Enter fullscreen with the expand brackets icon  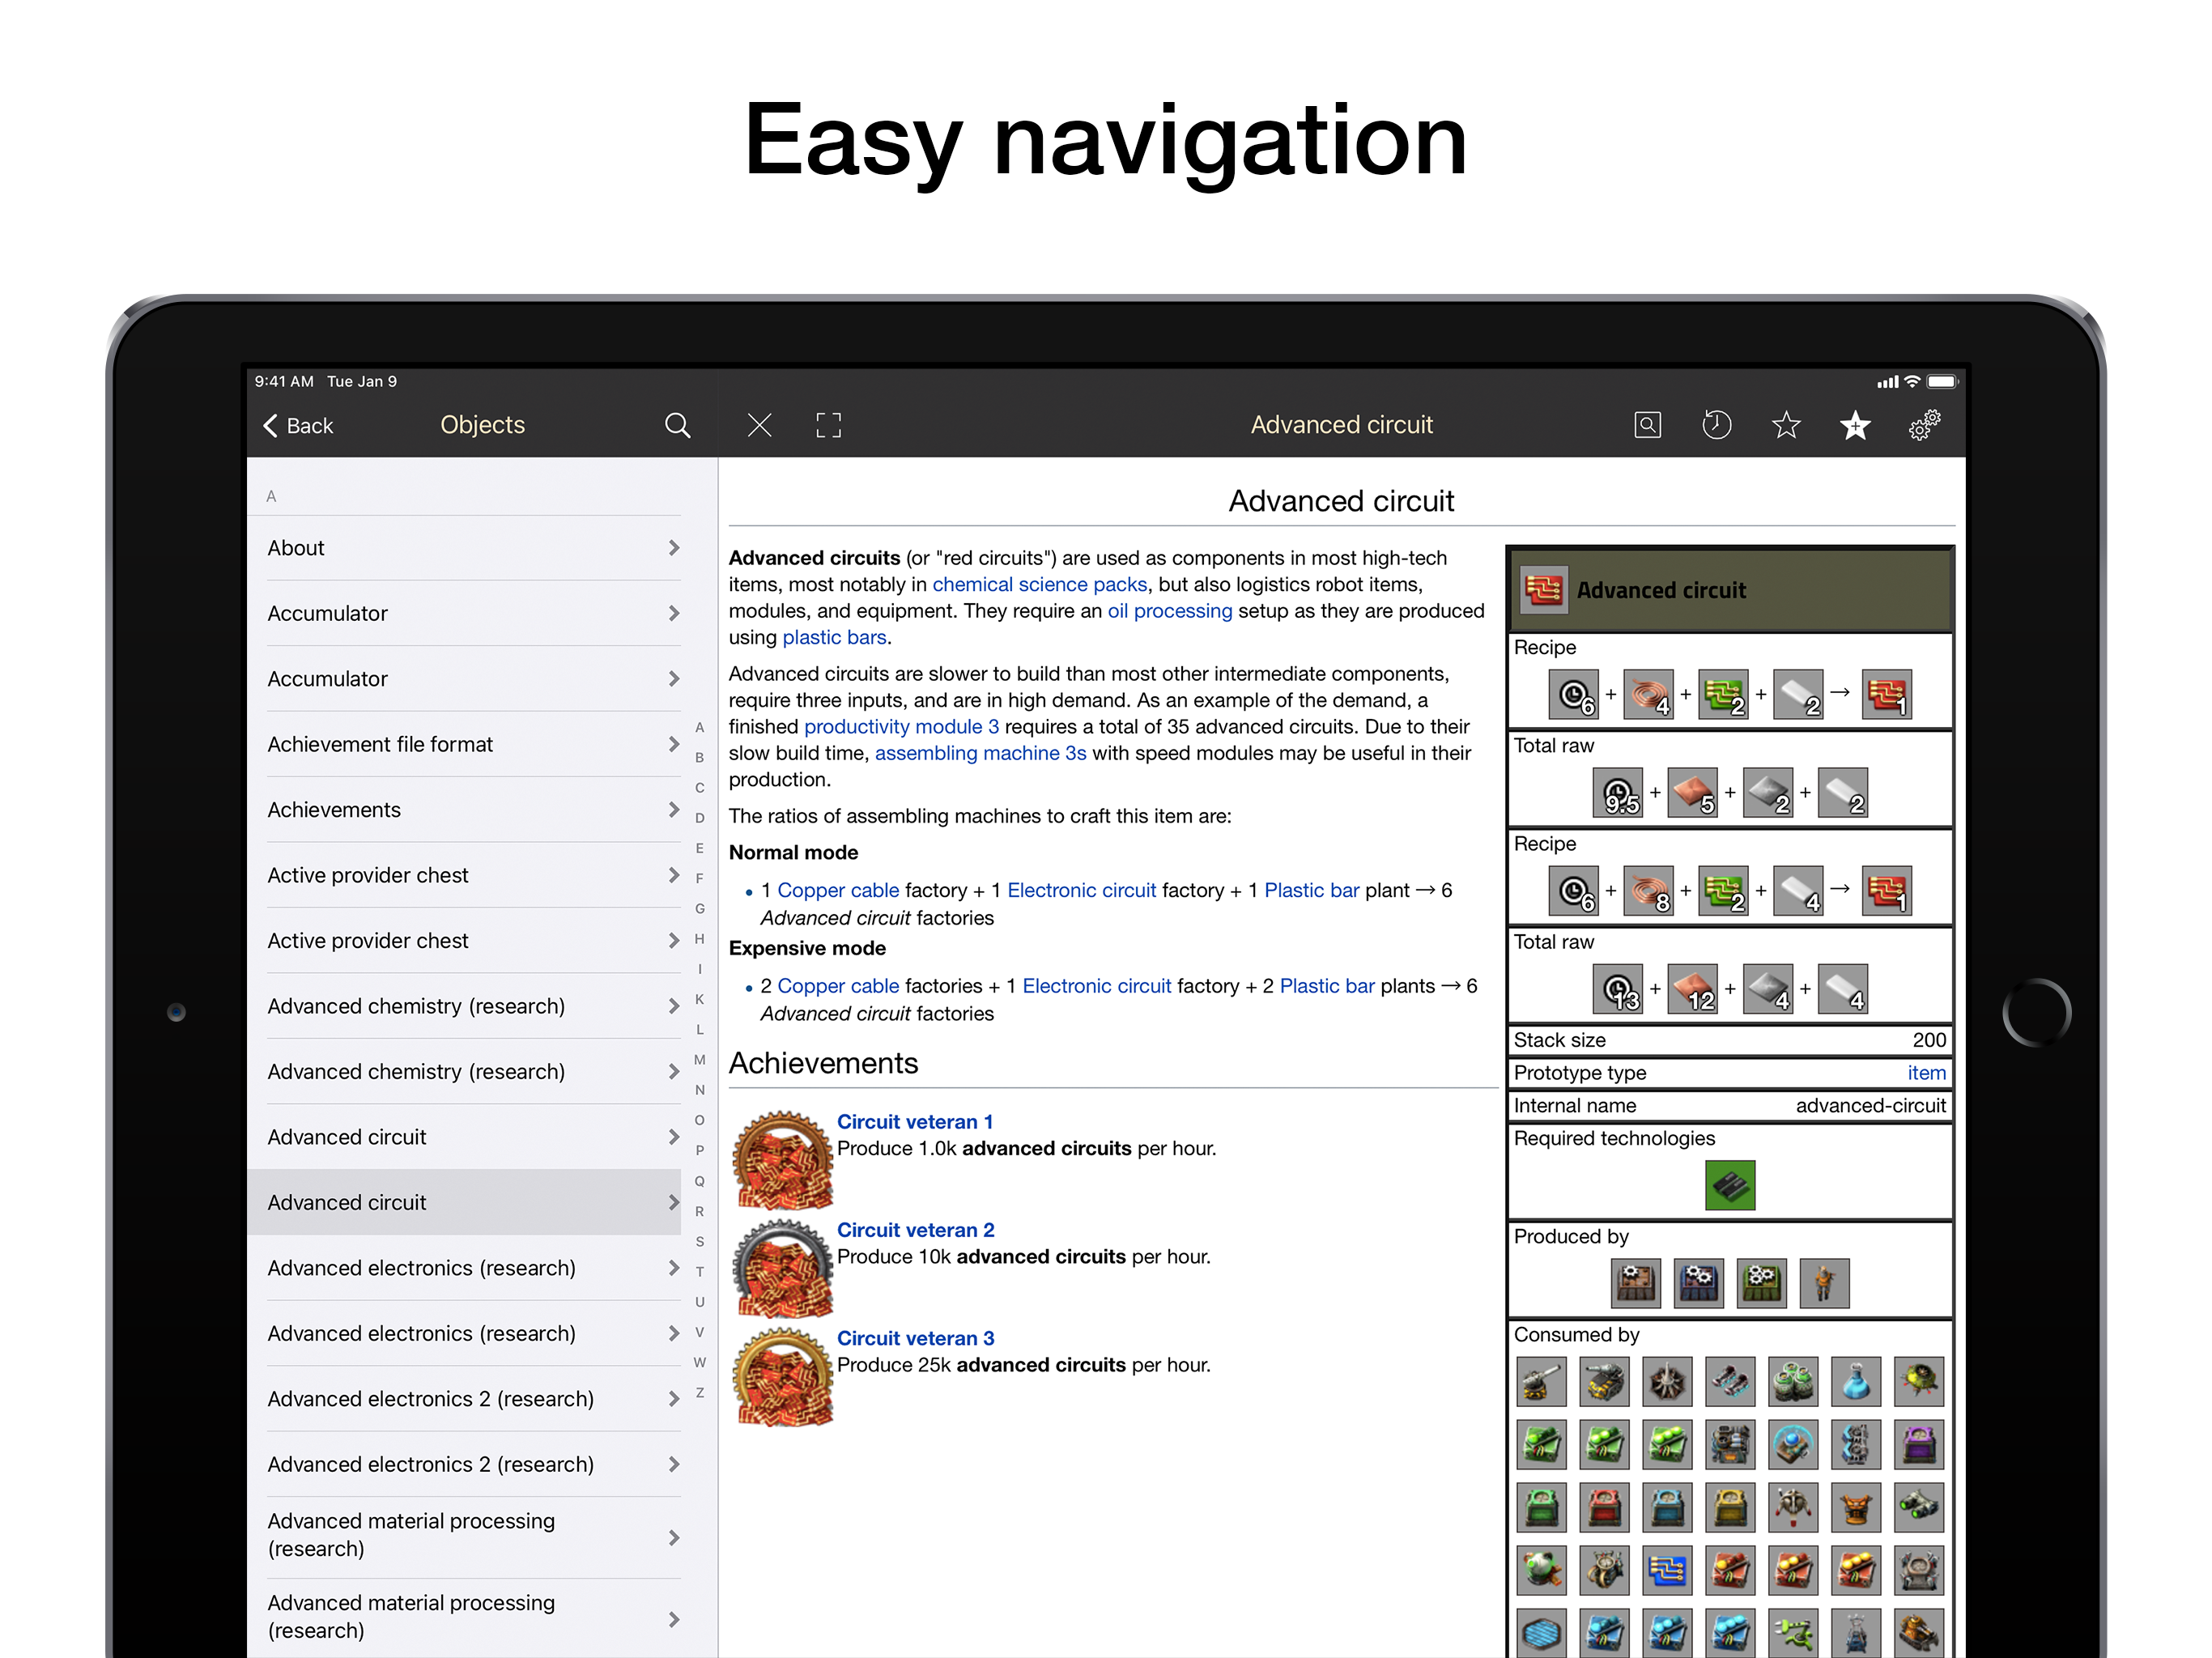coord(828,425)
